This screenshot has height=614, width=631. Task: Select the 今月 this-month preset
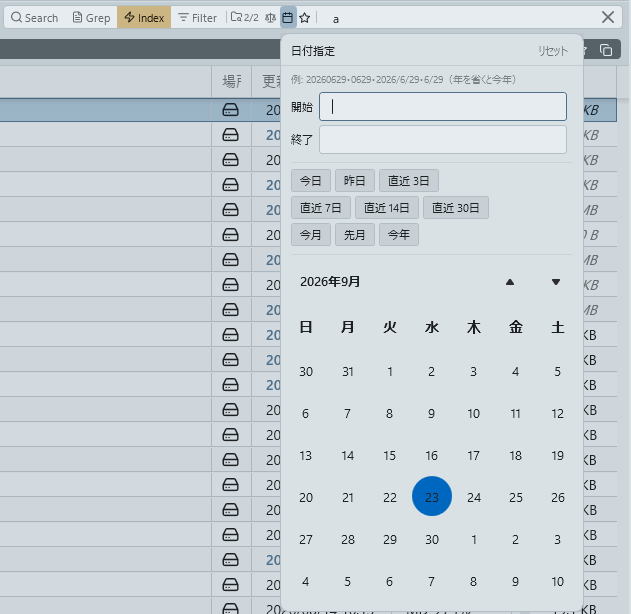(311, 235)
